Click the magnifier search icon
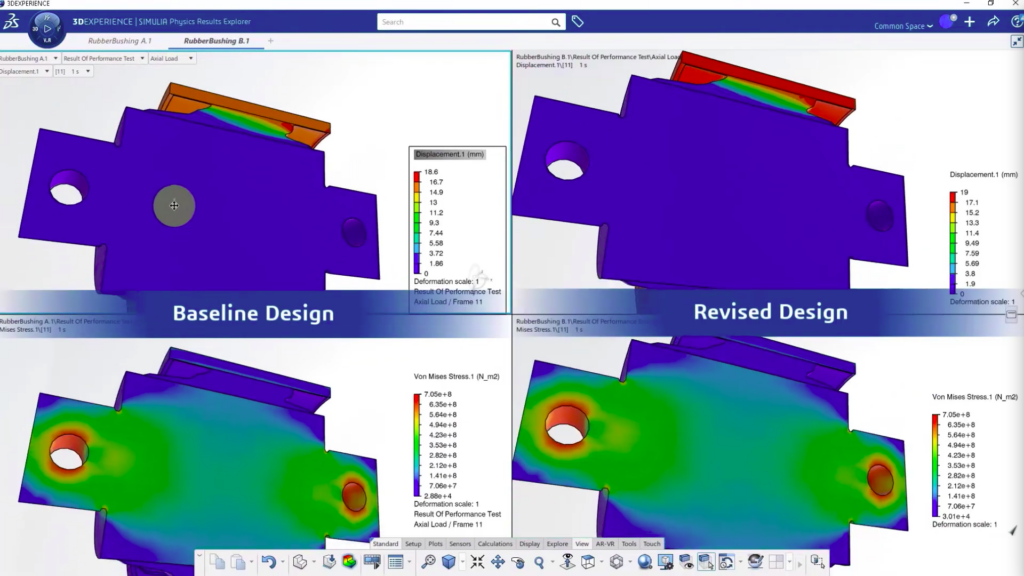Screen dimensions: 1024x576 pos(556,22)
